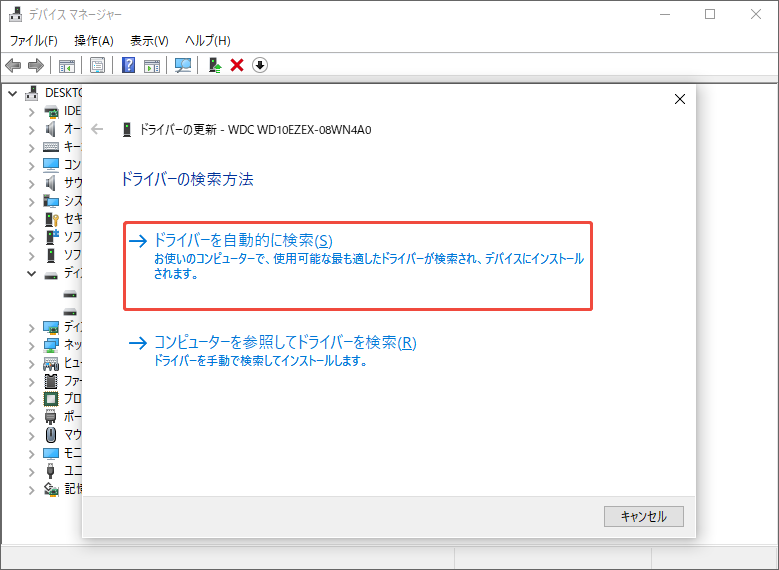Screen dimensions: 779x570
Task: Choose ドライバーを自動的に検索(S) option
Action: pyautogui.click(x=358, y=266)
